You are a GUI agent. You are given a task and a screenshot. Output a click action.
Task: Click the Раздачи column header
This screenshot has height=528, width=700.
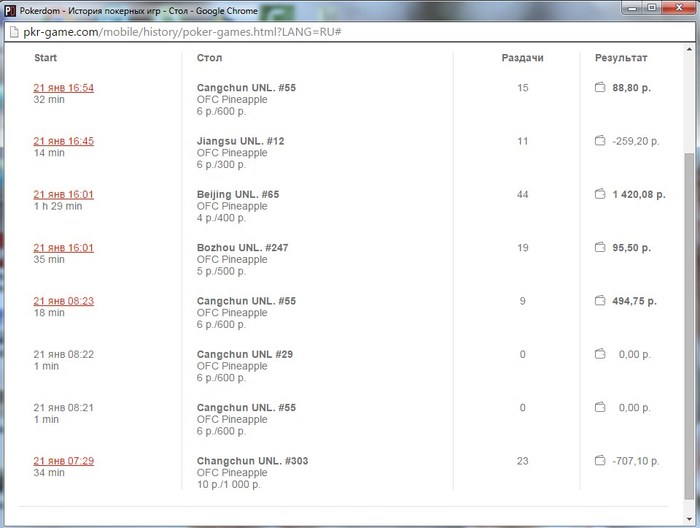(x=522, y=58)
